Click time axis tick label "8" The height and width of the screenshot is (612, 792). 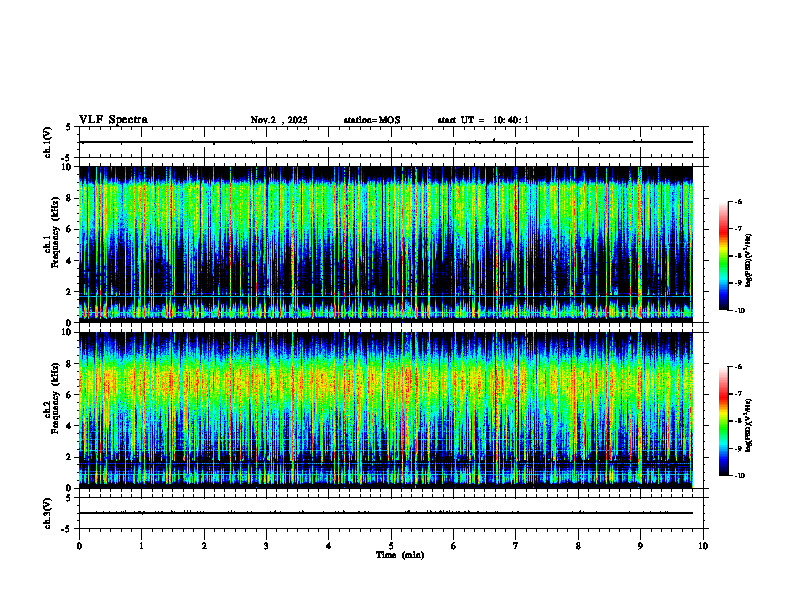pos(578,546)
